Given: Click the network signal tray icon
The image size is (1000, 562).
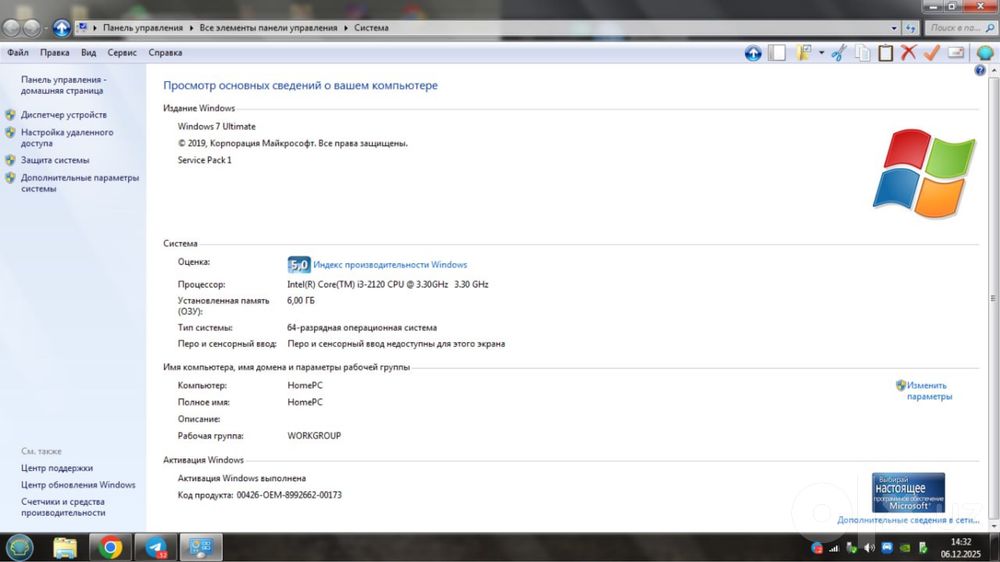Looking at the screenshot, I should (x=834, y=548).
